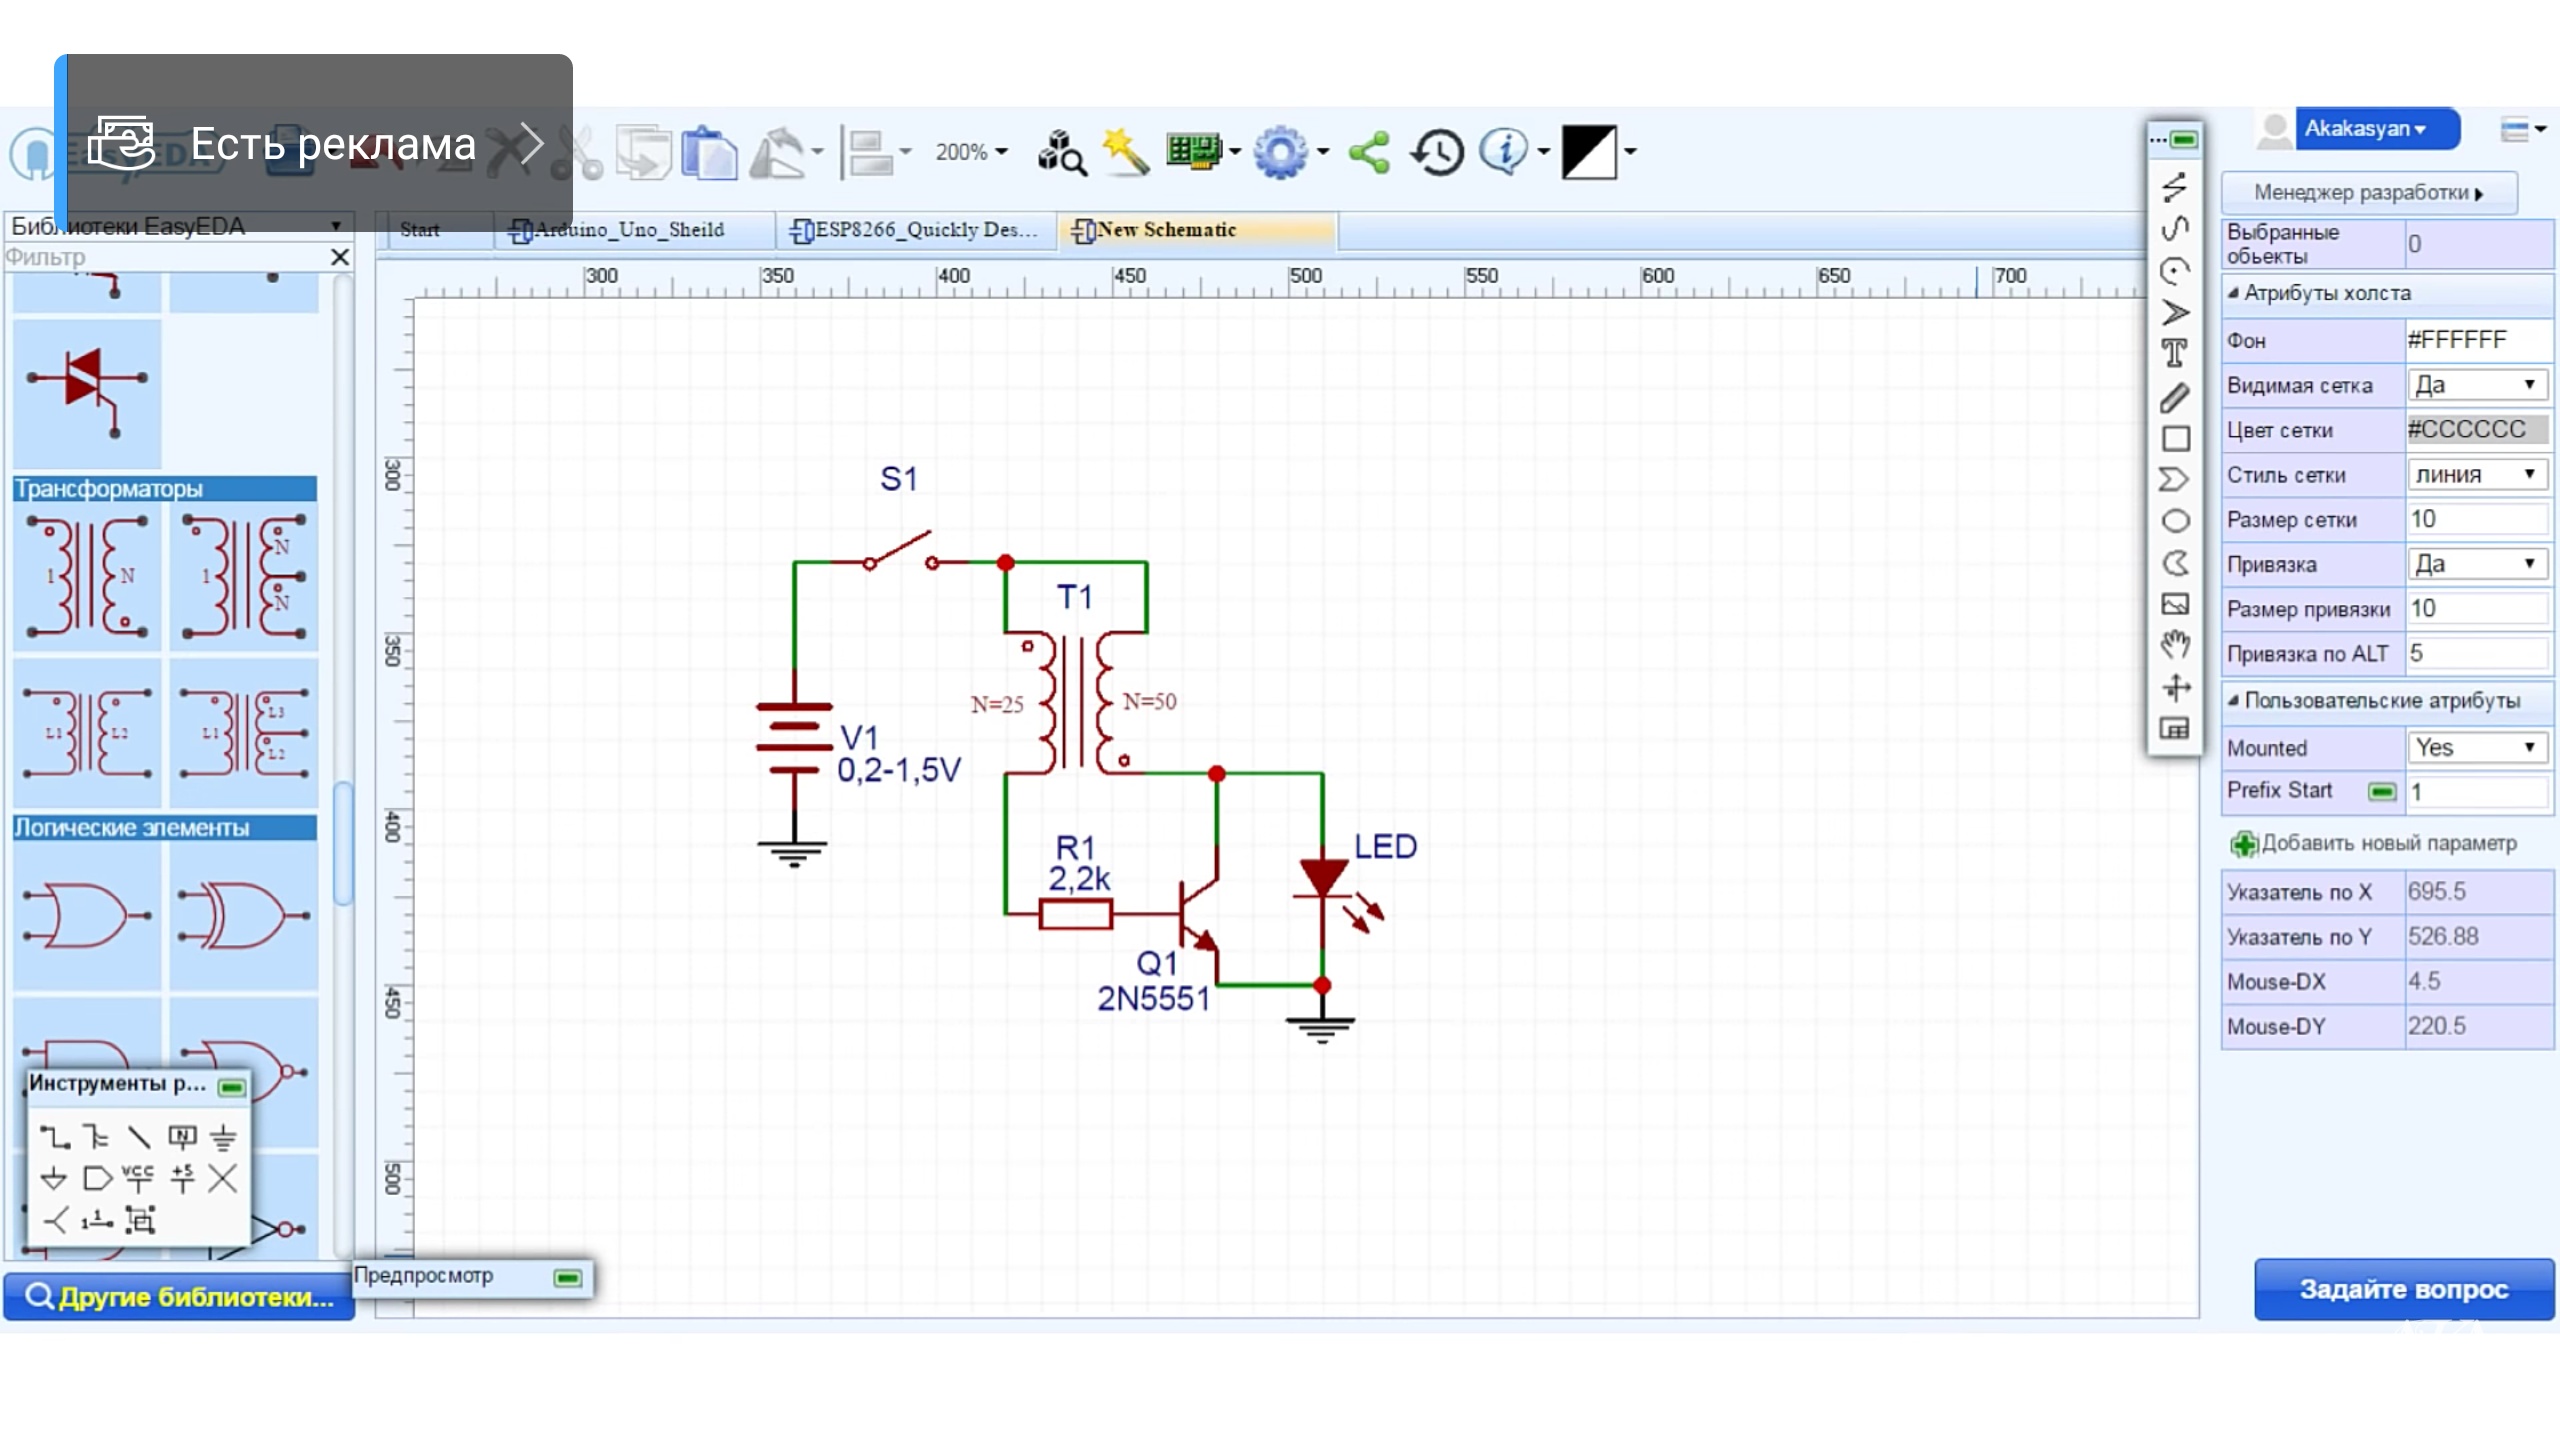Minimize the wiring tools floating panel
This screenshot has width=2560, height=1440.
(x=232, y=1087)
